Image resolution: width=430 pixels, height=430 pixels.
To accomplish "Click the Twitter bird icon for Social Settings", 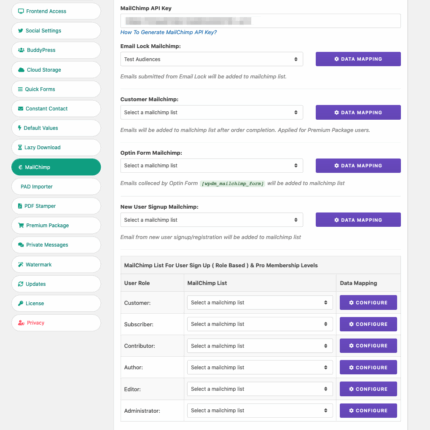I will (21, 31).
